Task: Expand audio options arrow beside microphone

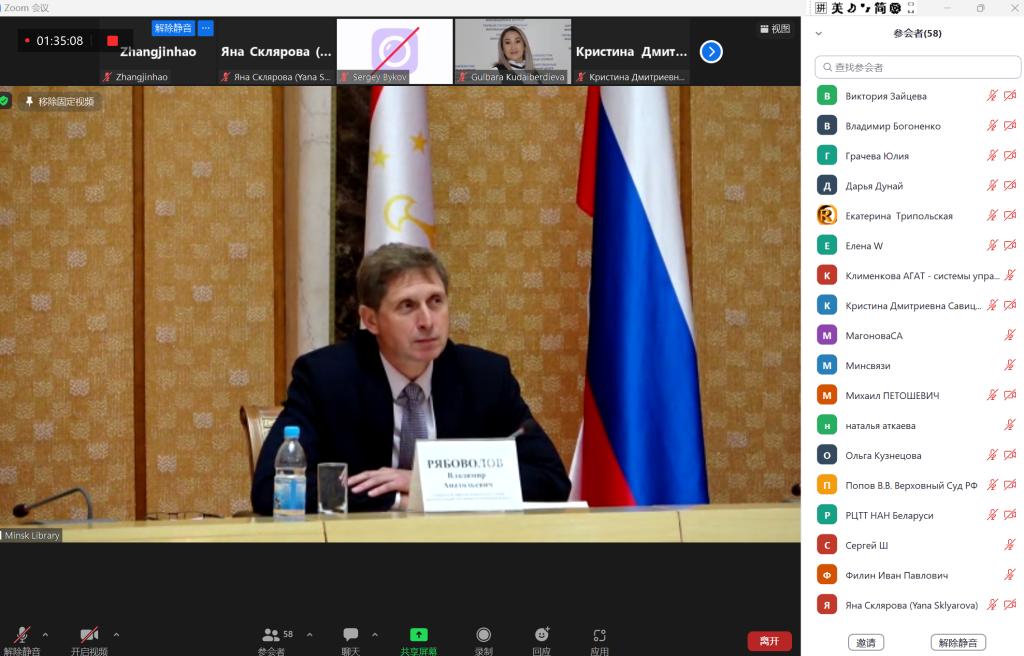Action: 45,634
